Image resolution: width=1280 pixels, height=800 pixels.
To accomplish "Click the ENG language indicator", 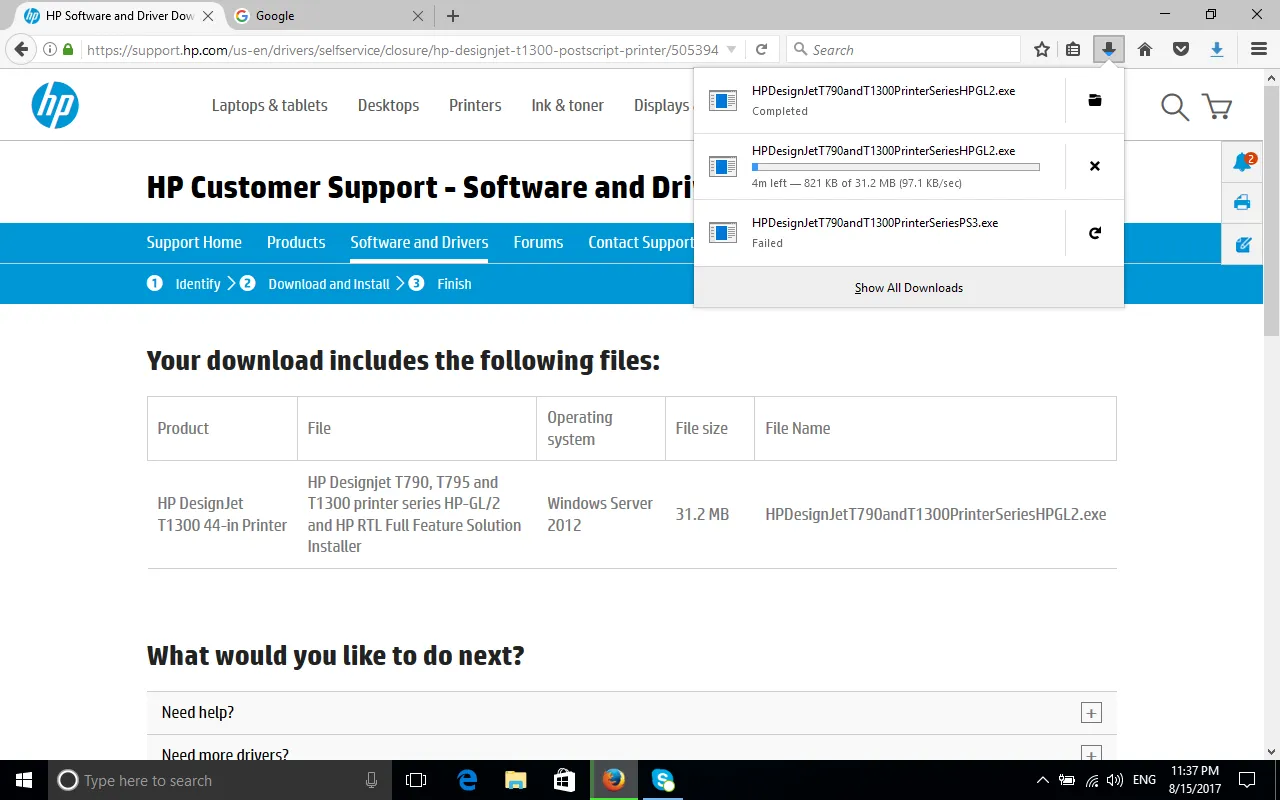I will 1144,780.
